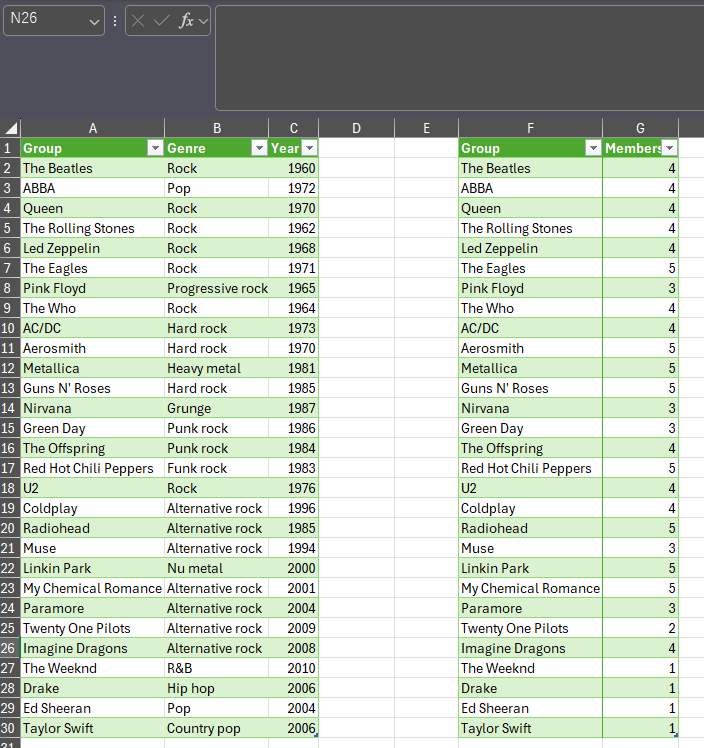Open the Members filter dropdown

pos(670,148)
